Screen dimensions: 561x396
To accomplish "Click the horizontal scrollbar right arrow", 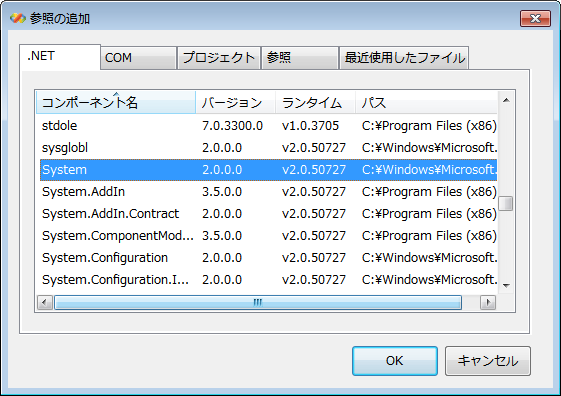I will (x=488, y=303).
